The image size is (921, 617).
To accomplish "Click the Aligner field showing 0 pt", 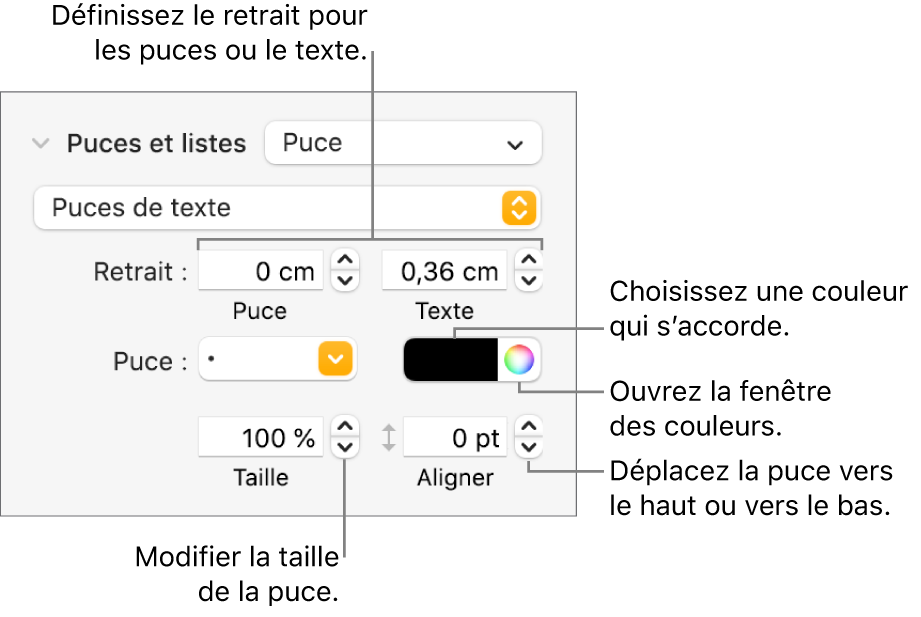I will [456, 437].
